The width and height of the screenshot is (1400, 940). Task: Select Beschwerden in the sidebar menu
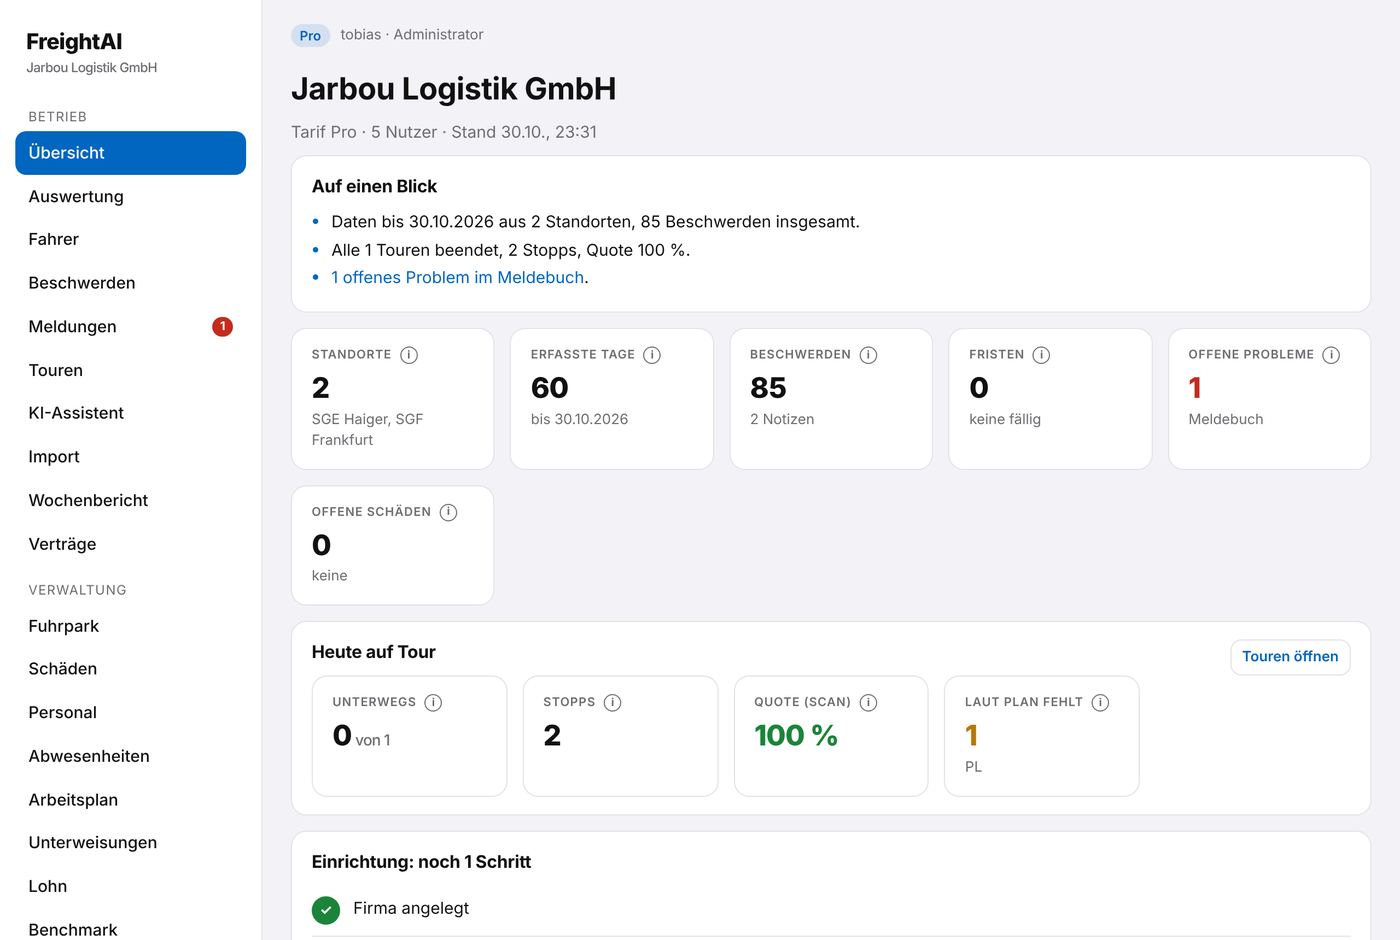[131, 283]
